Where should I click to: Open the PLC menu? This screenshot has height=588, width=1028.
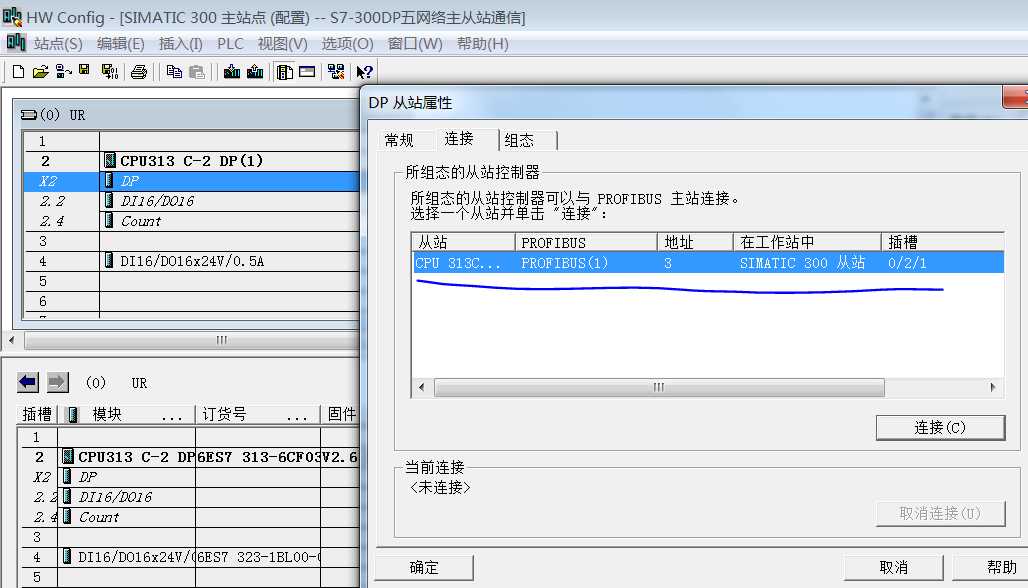[x=230, y=43]
